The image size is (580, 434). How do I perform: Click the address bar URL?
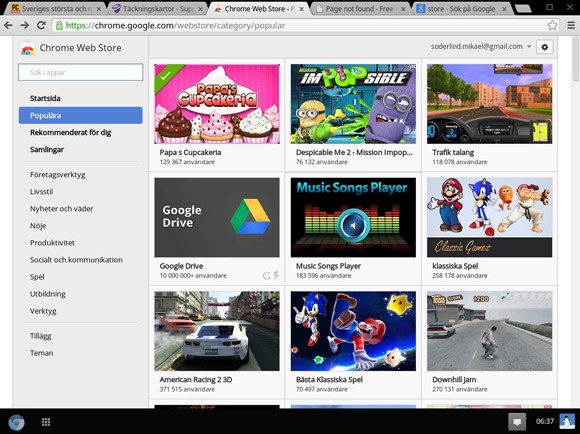175,25
